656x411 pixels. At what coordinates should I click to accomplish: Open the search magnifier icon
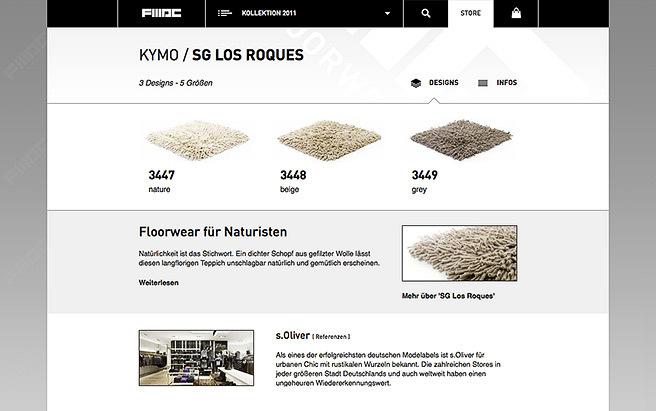(x=425, y=13)
